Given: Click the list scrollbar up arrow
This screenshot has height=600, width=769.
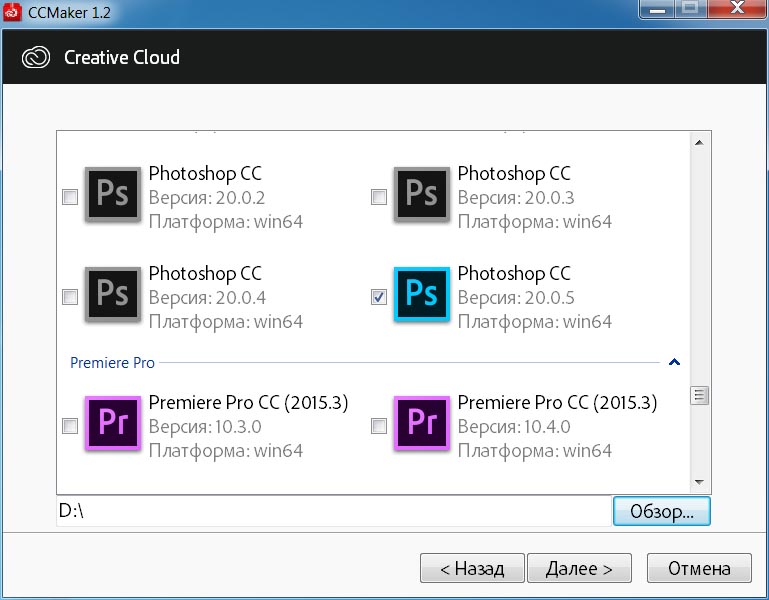Looking at the screenshot, I should pos(699,143).
